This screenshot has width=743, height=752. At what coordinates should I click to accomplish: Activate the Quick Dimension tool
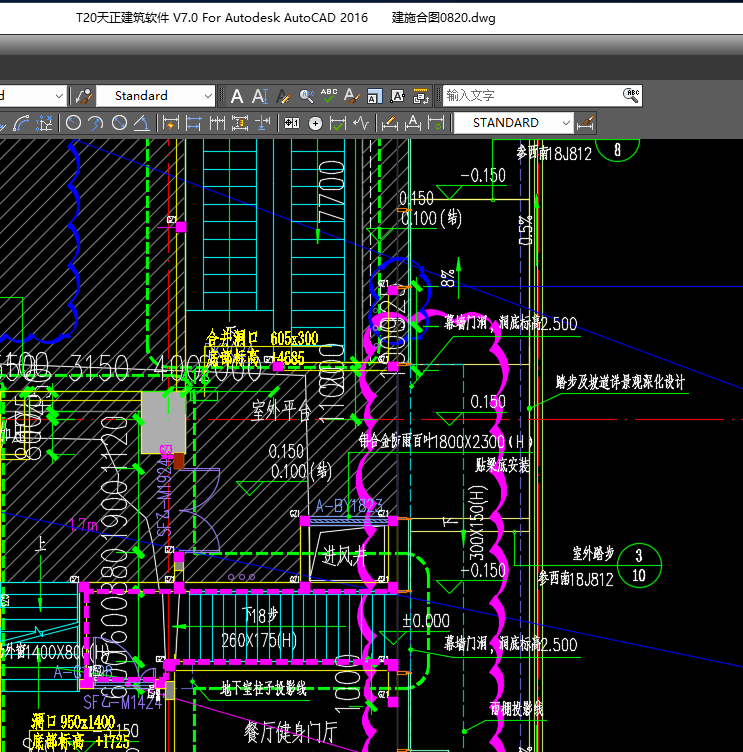tap(171, 123)
